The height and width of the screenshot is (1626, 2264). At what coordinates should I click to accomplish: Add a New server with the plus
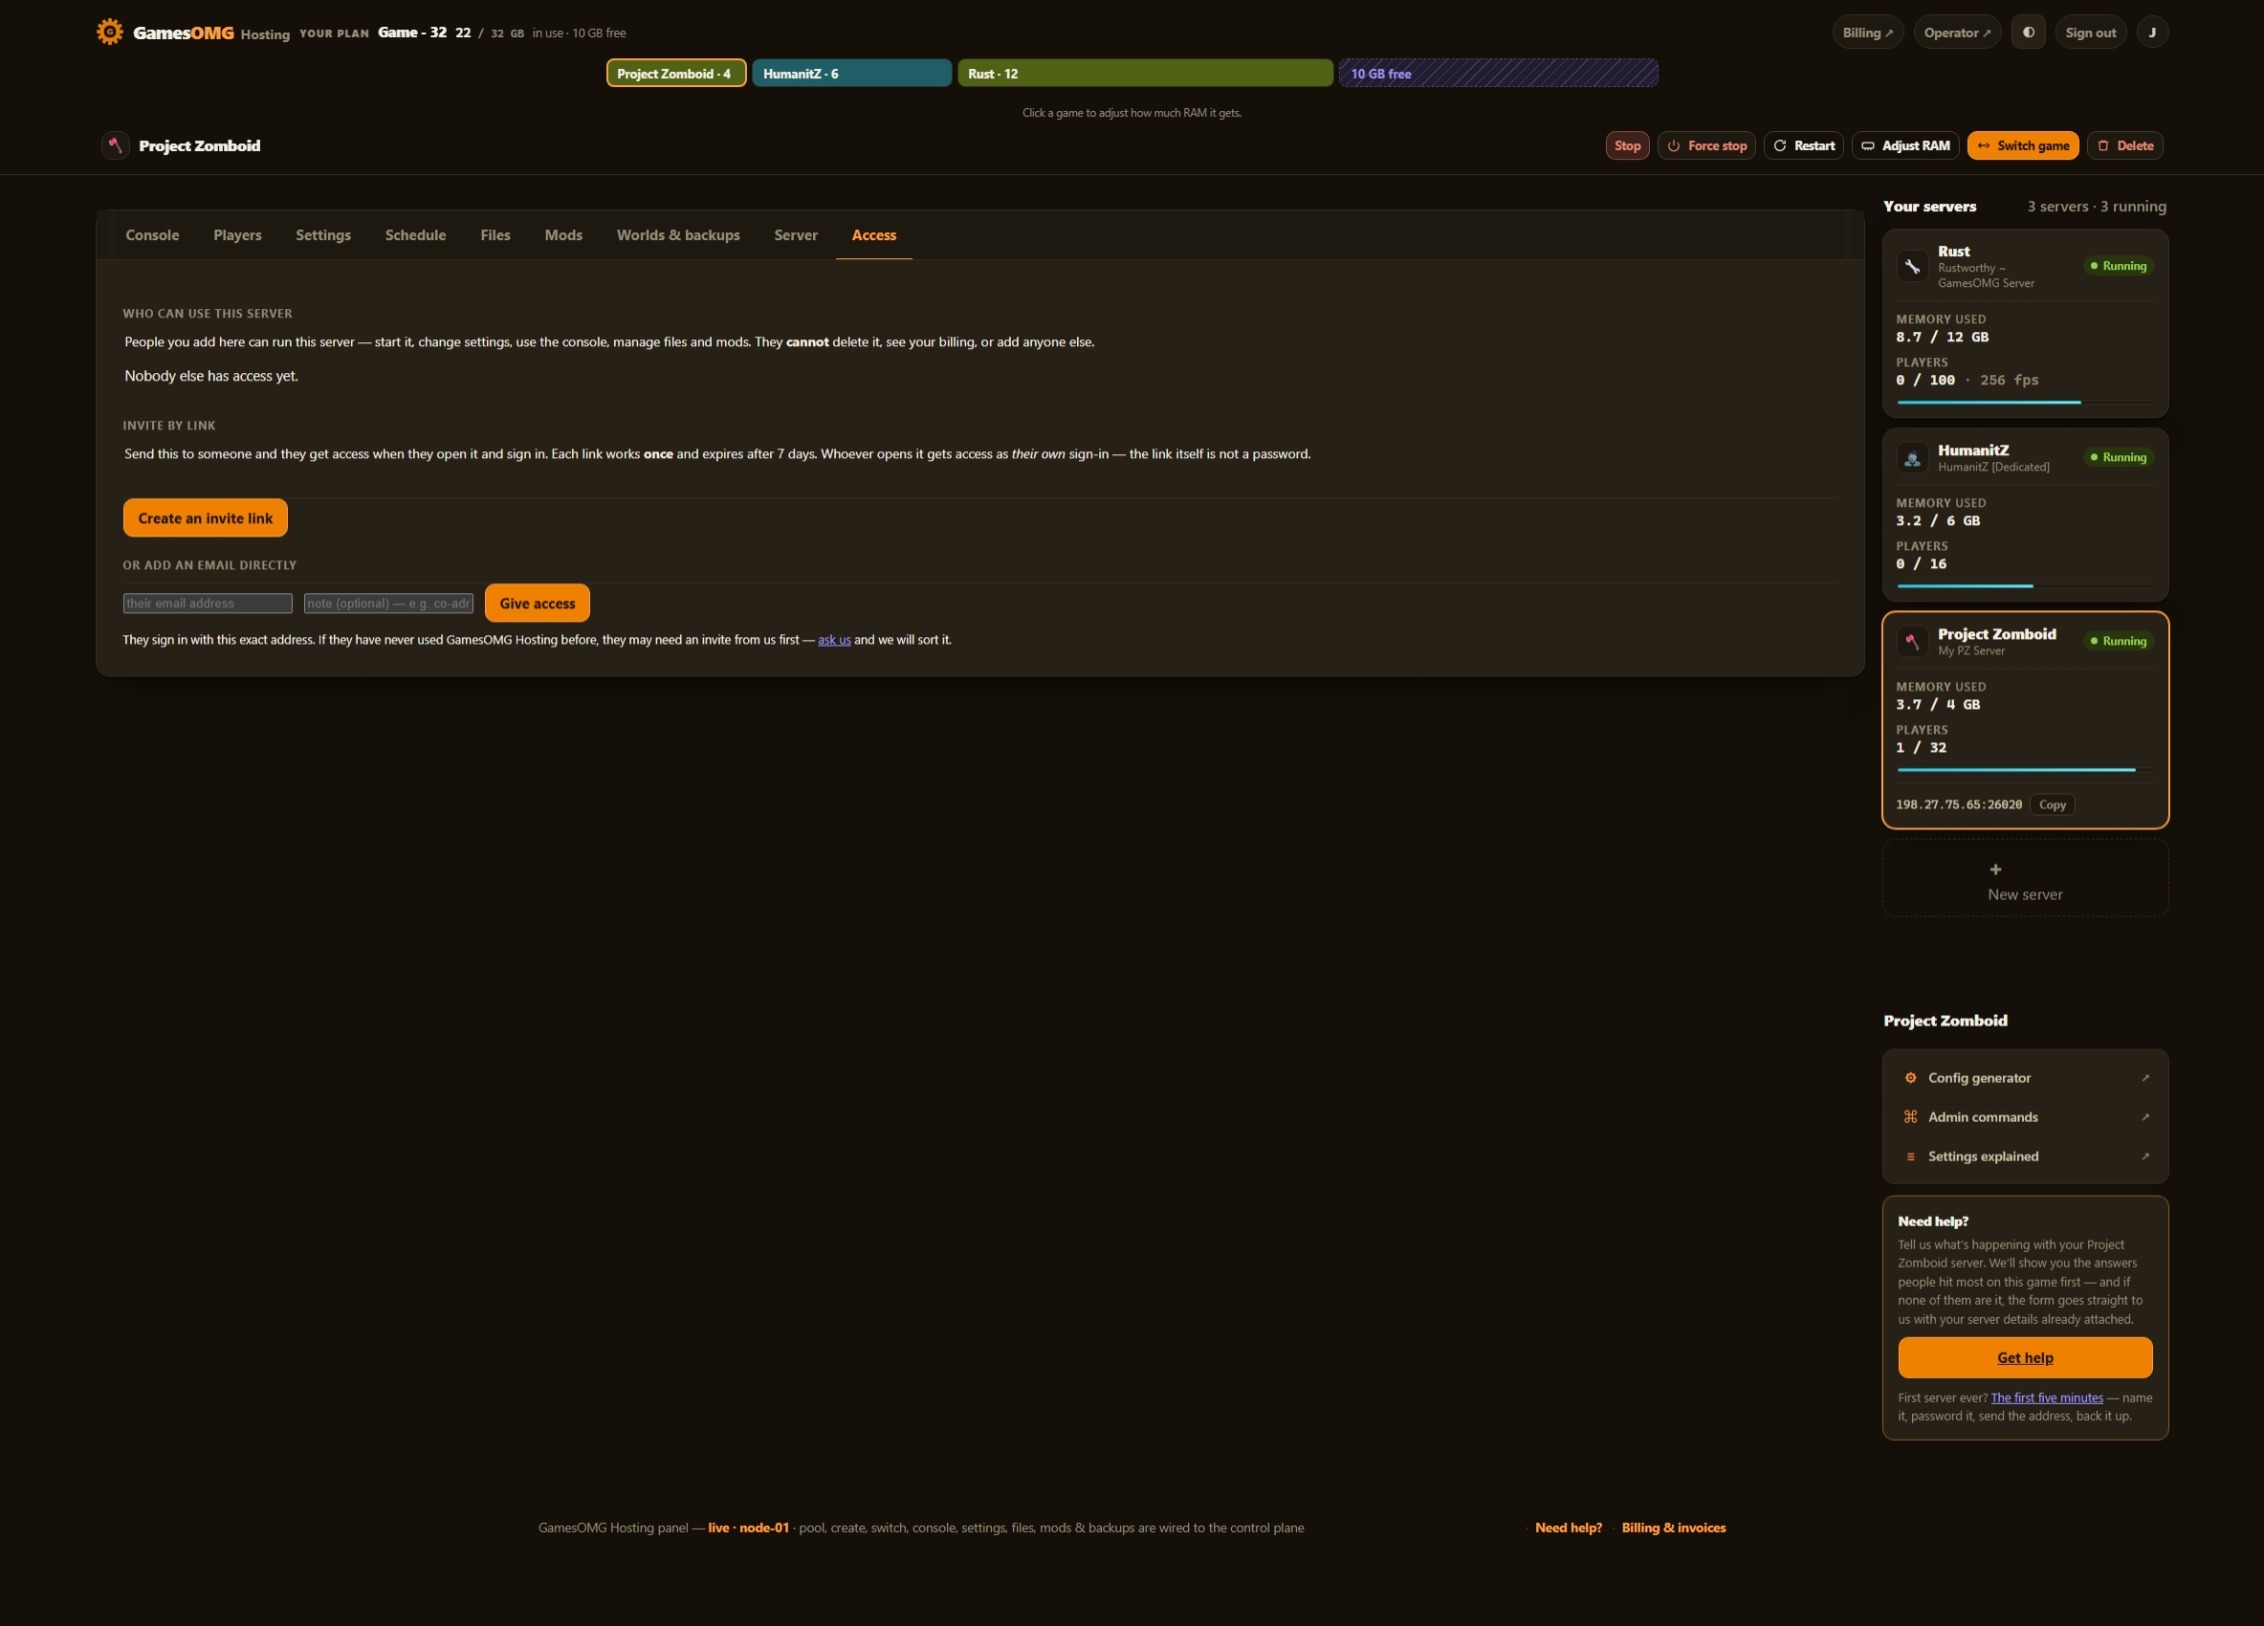2025,879
